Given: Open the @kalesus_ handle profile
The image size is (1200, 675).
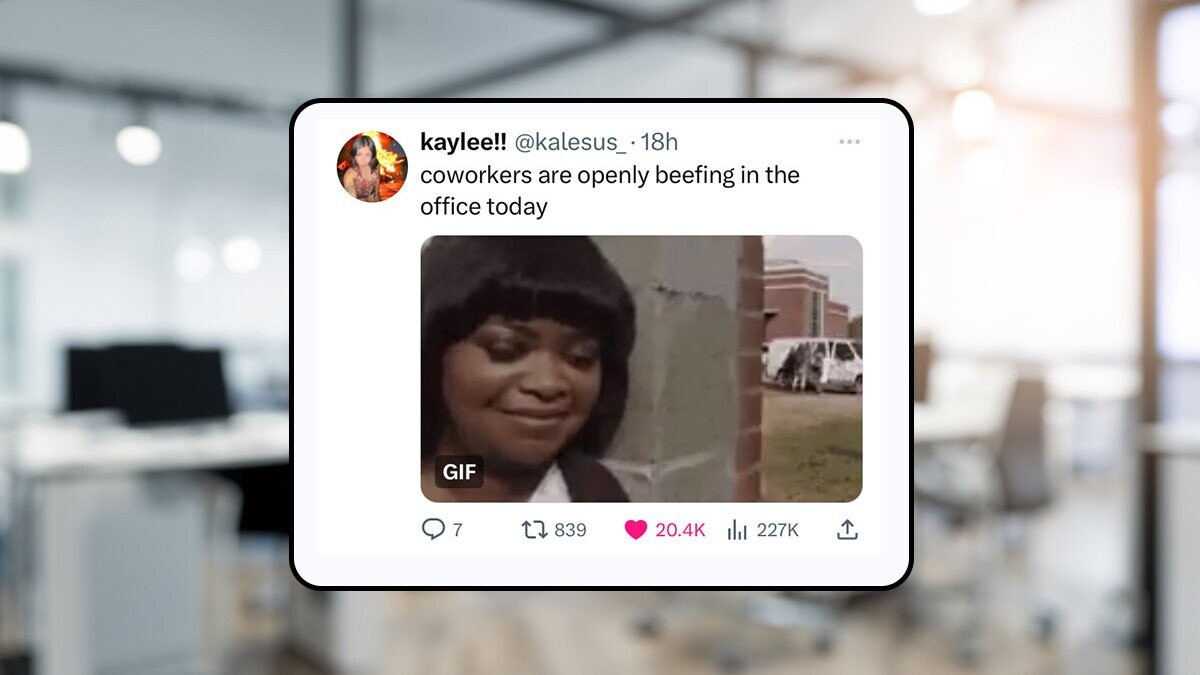Looking at the screenshot, I should tap(570, 143).
